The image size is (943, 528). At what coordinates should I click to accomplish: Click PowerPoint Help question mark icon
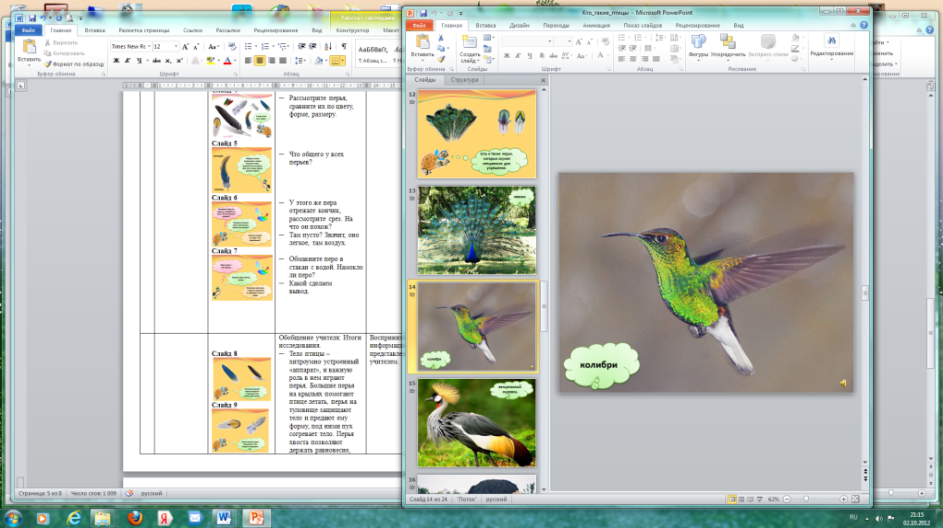click(864, 25)
